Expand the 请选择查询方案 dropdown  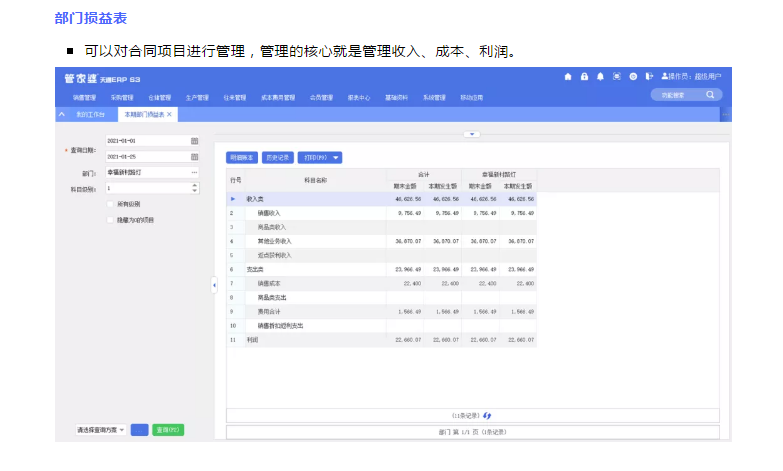coord(122,430)
